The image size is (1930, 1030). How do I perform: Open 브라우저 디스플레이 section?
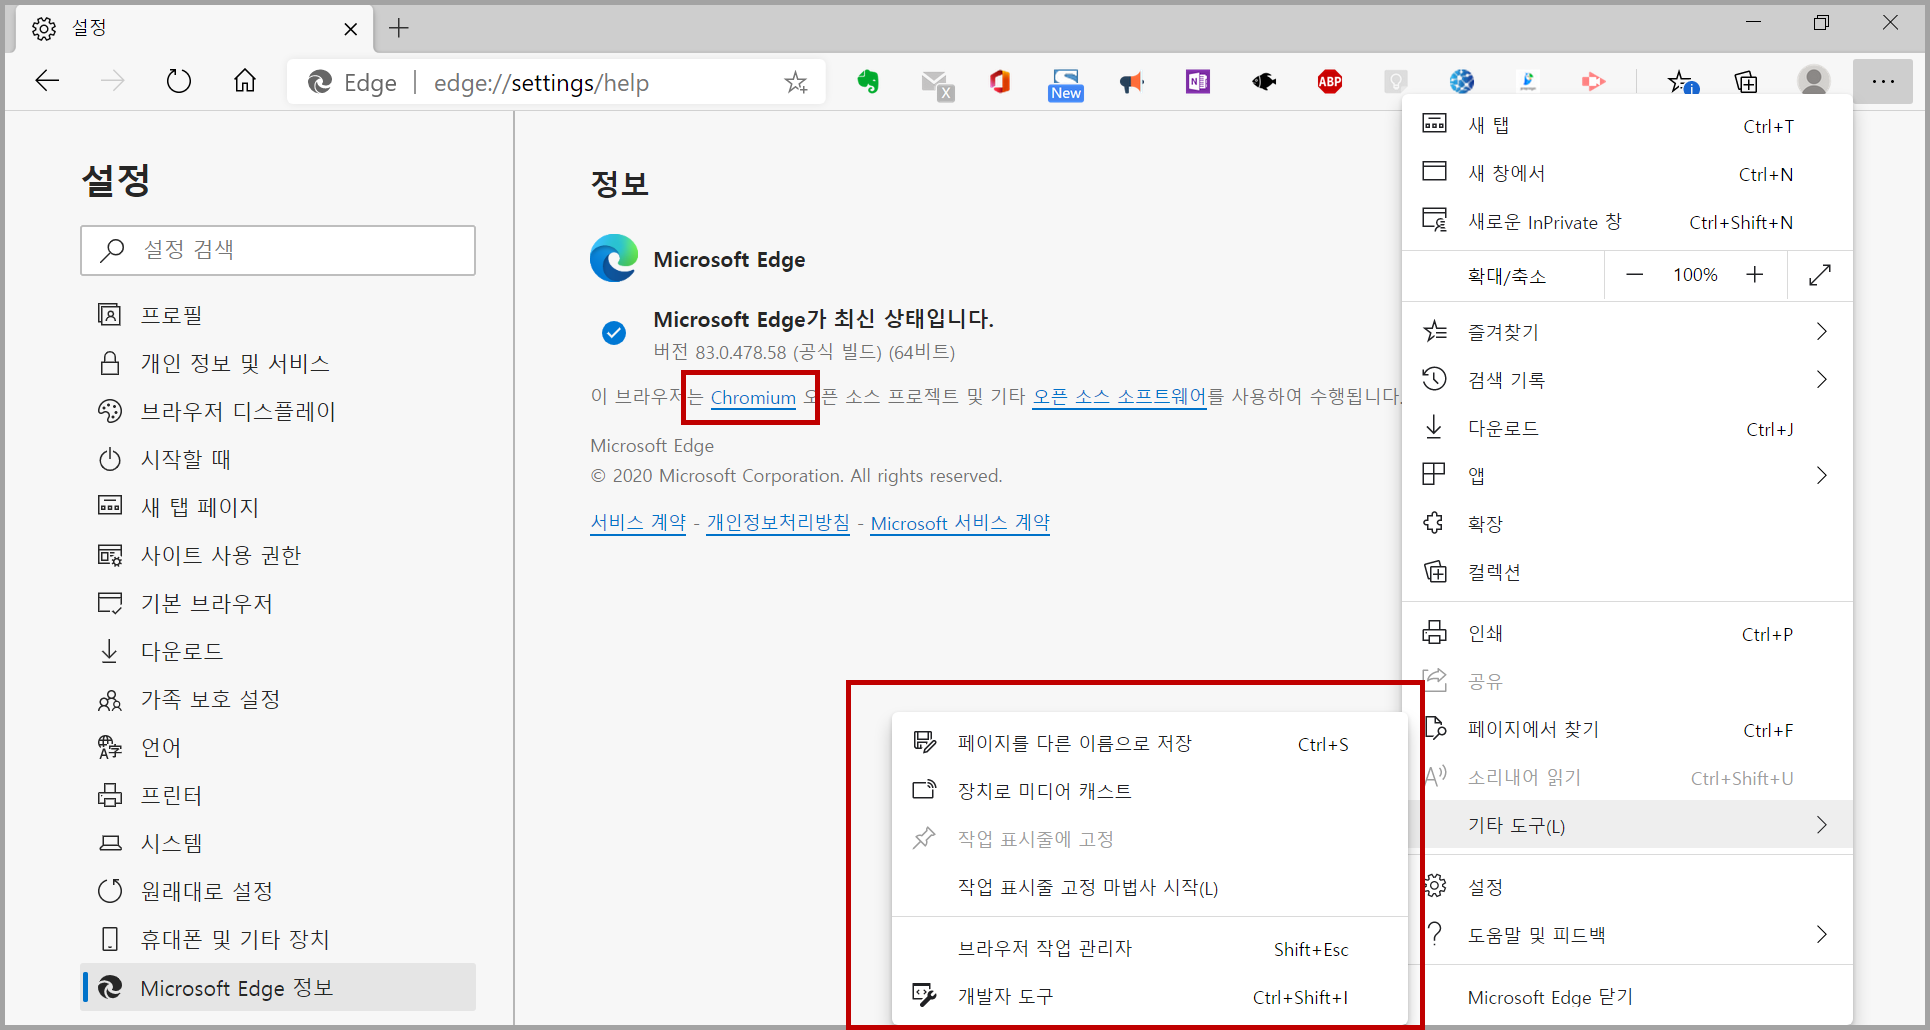pyautogui.click(x=278, y=411)
